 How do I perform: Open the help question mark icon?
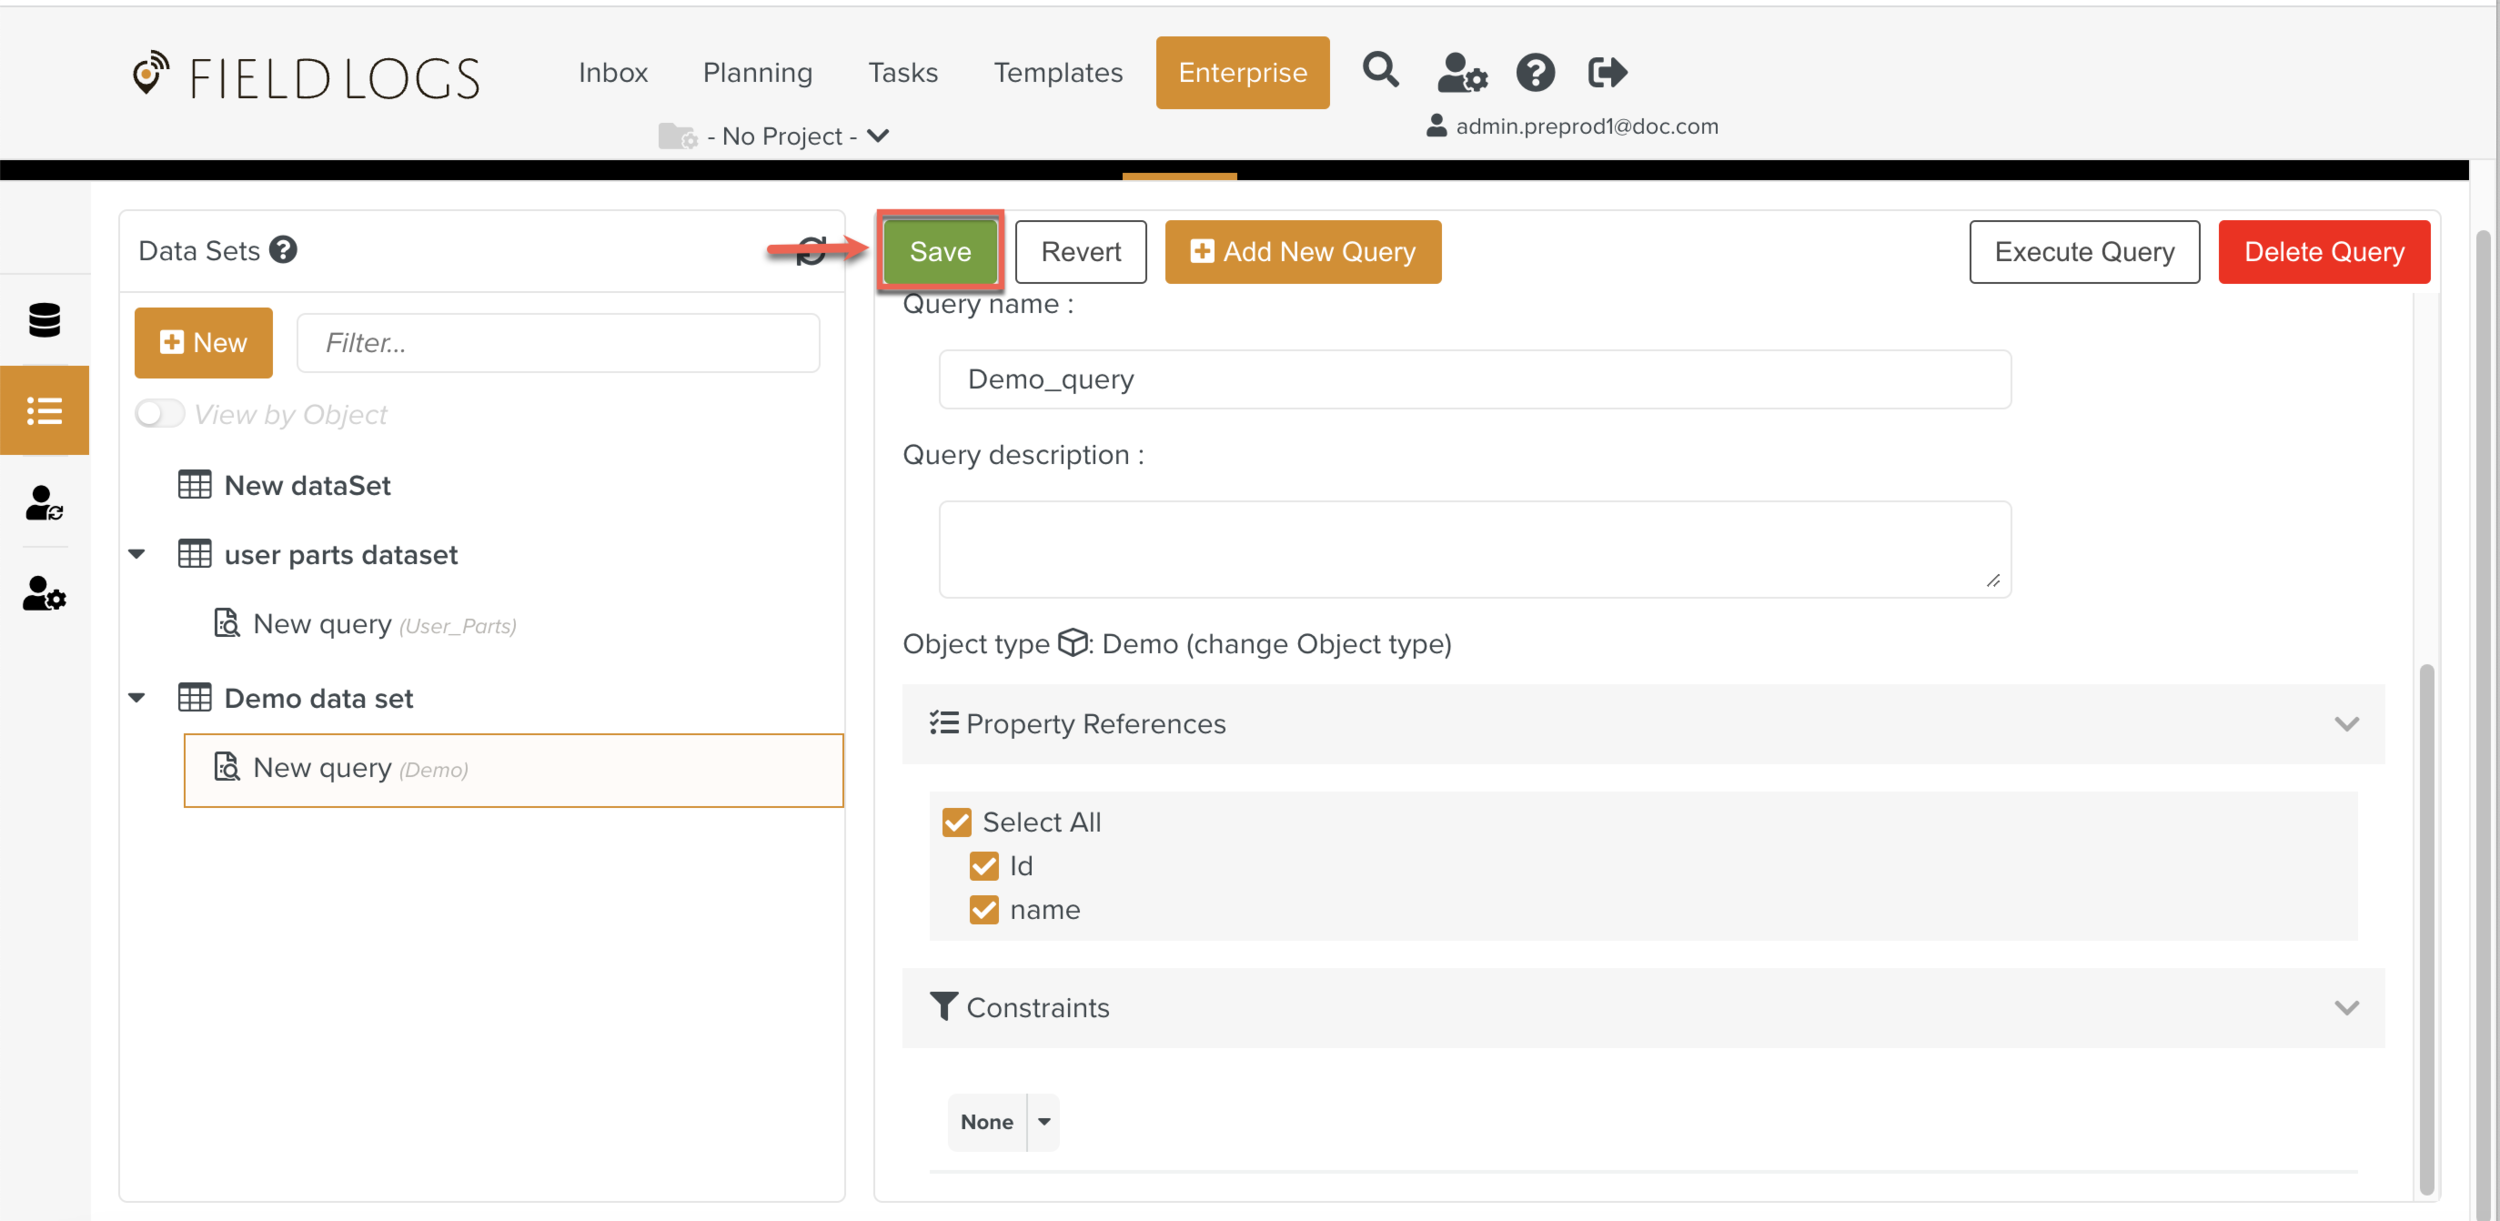[x=1535, y=73]
